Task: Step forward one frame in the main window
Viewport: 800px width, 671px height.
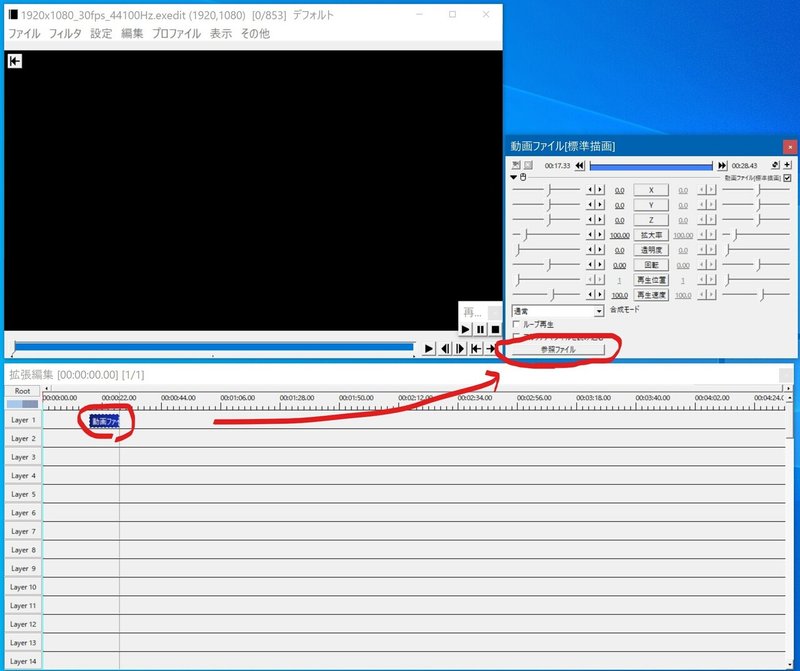Action: 460,349
